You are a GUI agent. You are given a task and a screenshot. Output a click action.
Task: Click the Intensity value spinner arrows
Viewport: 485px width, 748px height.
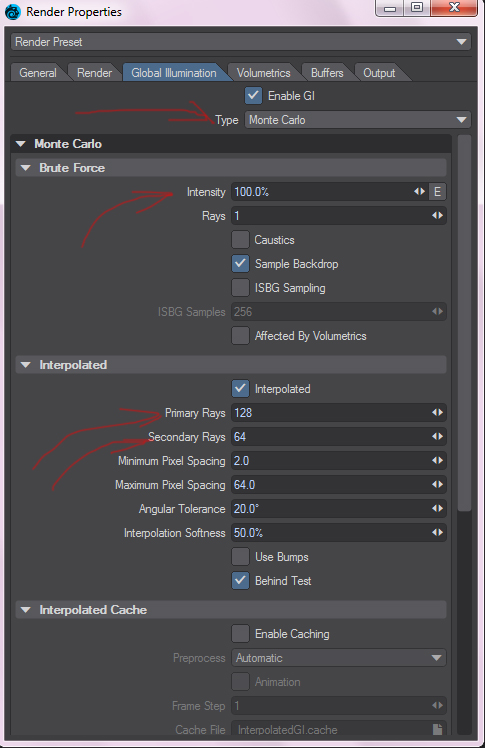tap(419, 191)
